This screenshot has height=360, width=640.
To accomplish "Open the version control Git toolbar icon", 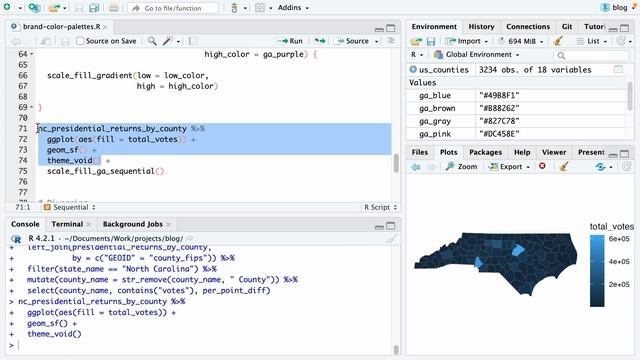I will click(234, 8).
